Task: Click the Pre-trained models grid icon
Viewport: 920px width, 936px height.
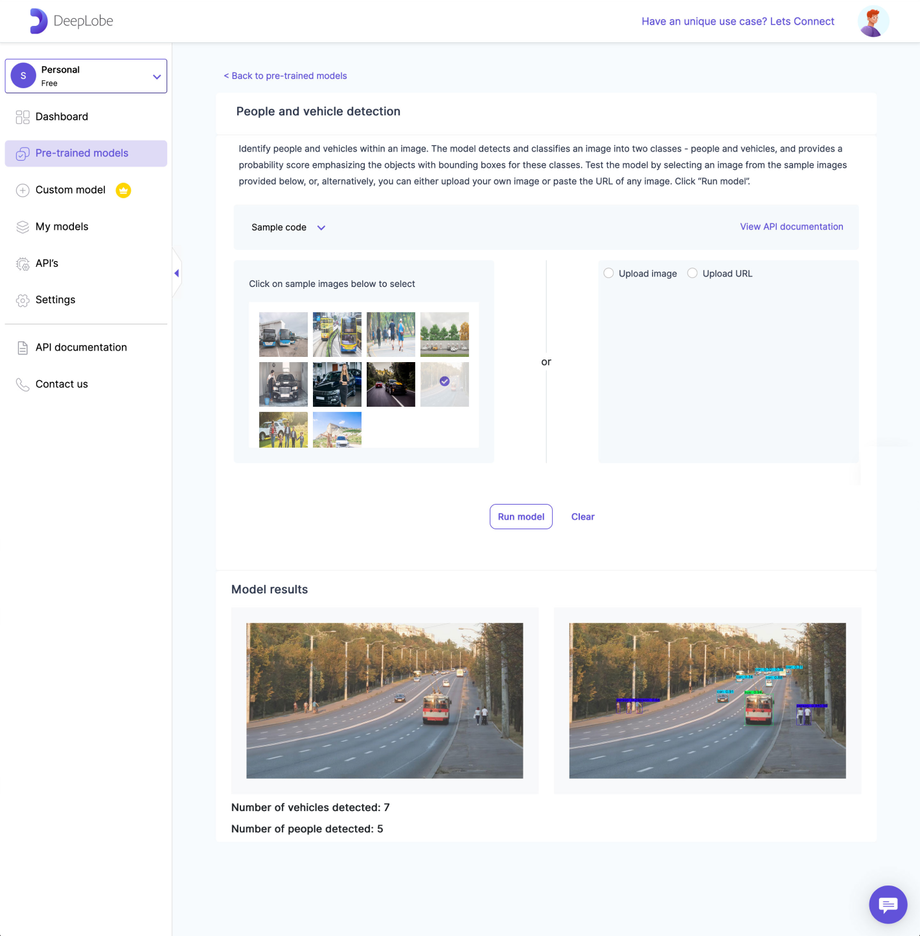Action: pos(21,152)
